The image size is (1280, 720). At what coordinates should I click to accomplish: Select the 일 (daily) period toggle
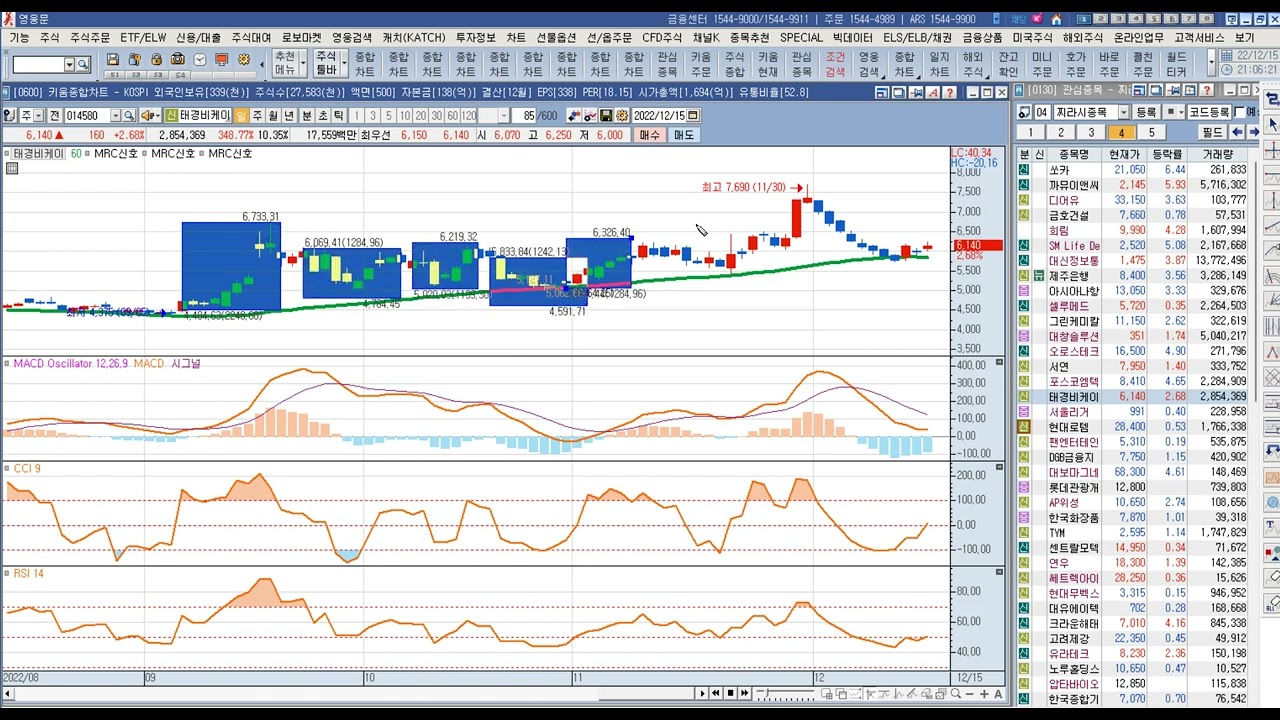[241, 115]
